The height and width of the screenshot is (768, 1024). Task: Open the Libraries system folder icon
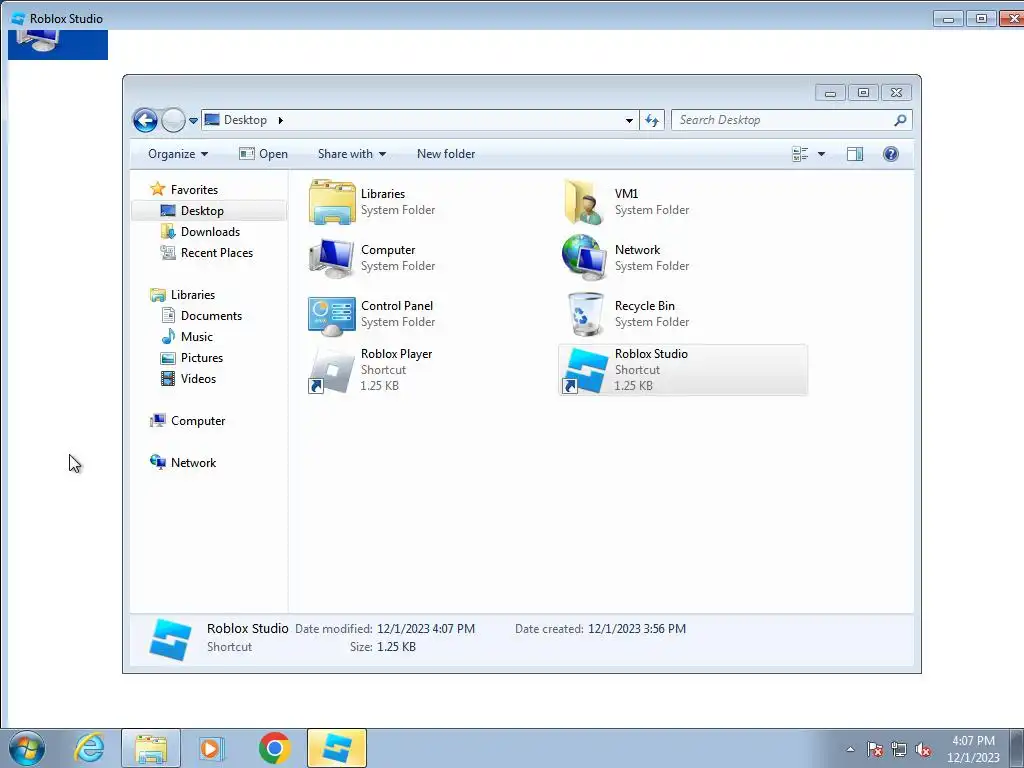(x=332, y=202)
